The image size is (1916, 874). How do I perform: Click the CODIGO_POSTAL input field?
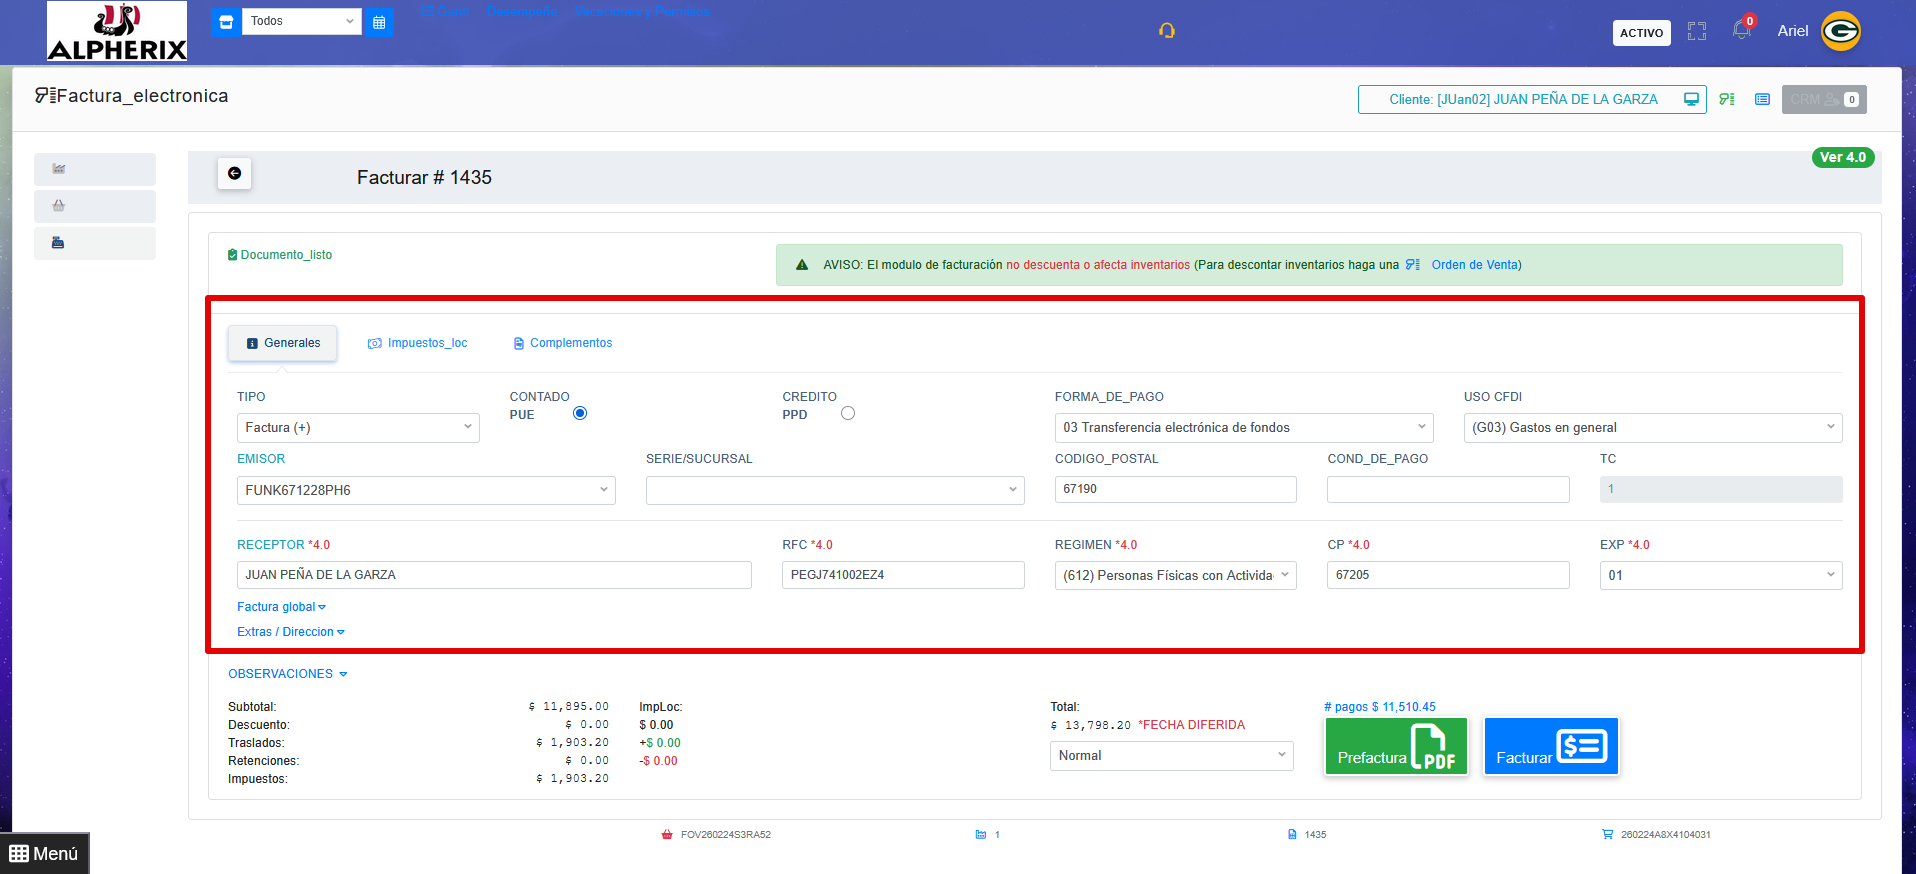coord(1175,489)
